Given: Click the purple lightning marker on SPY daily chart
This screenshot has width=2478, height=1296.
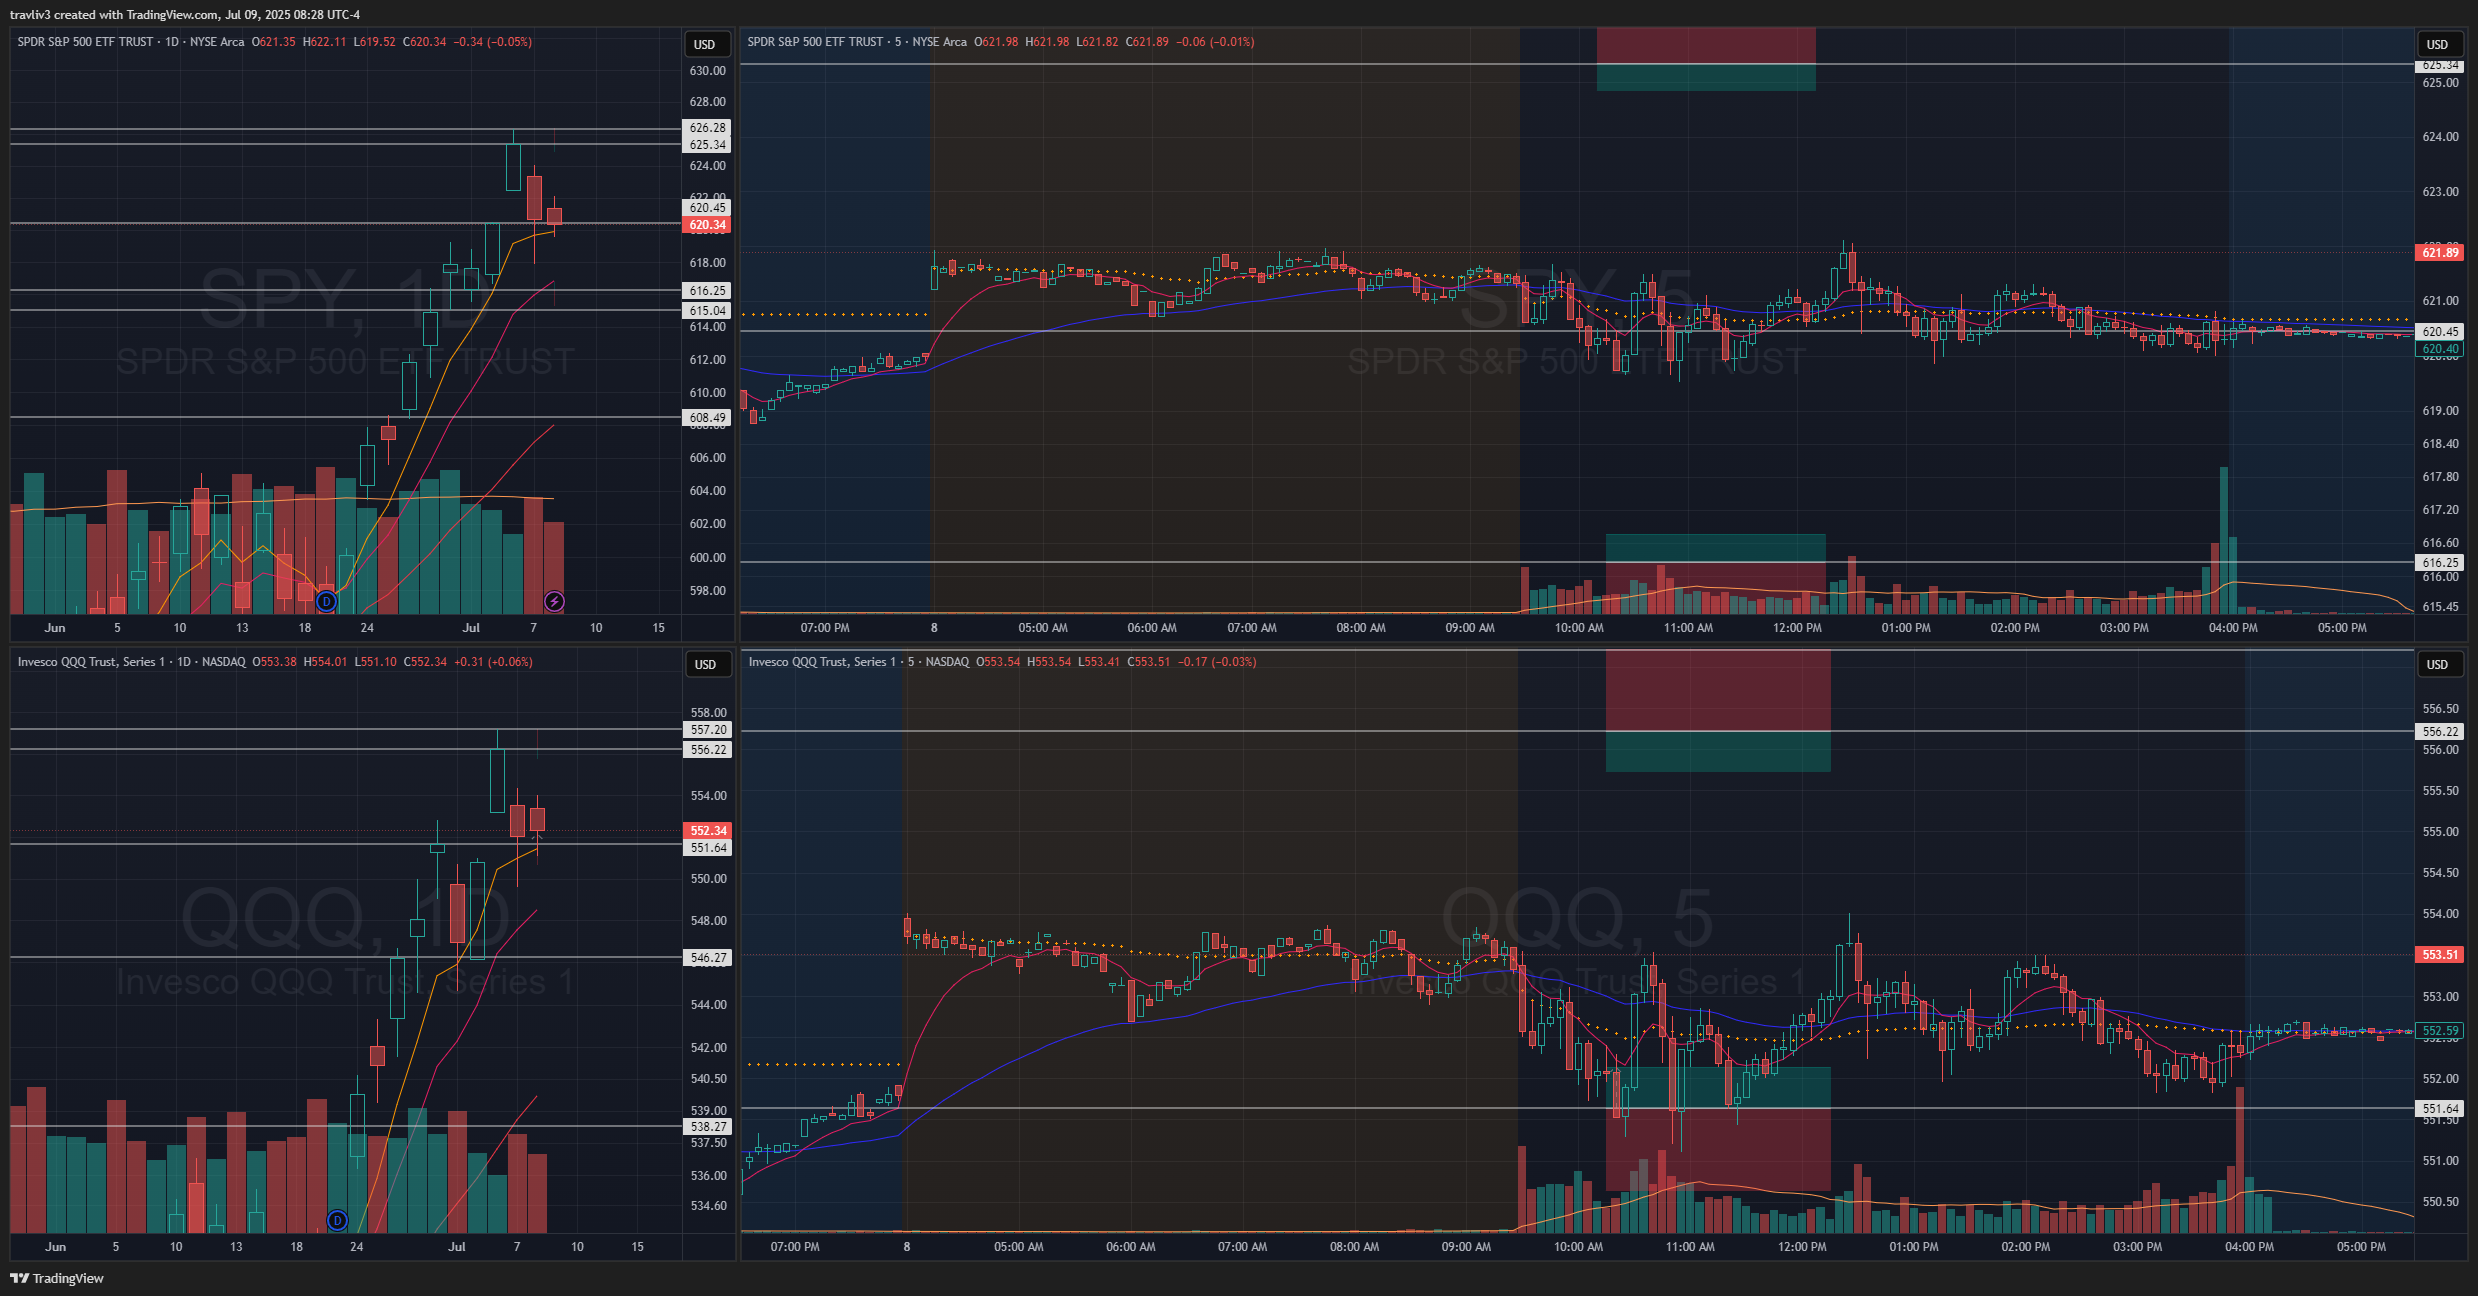Looking at the screenshot, I should click(554, 601).
